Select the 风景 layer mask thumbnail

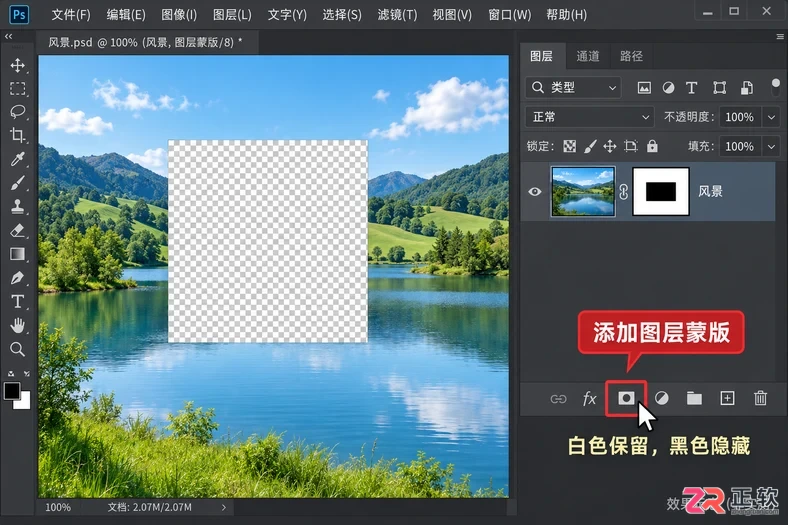[660, 192]
